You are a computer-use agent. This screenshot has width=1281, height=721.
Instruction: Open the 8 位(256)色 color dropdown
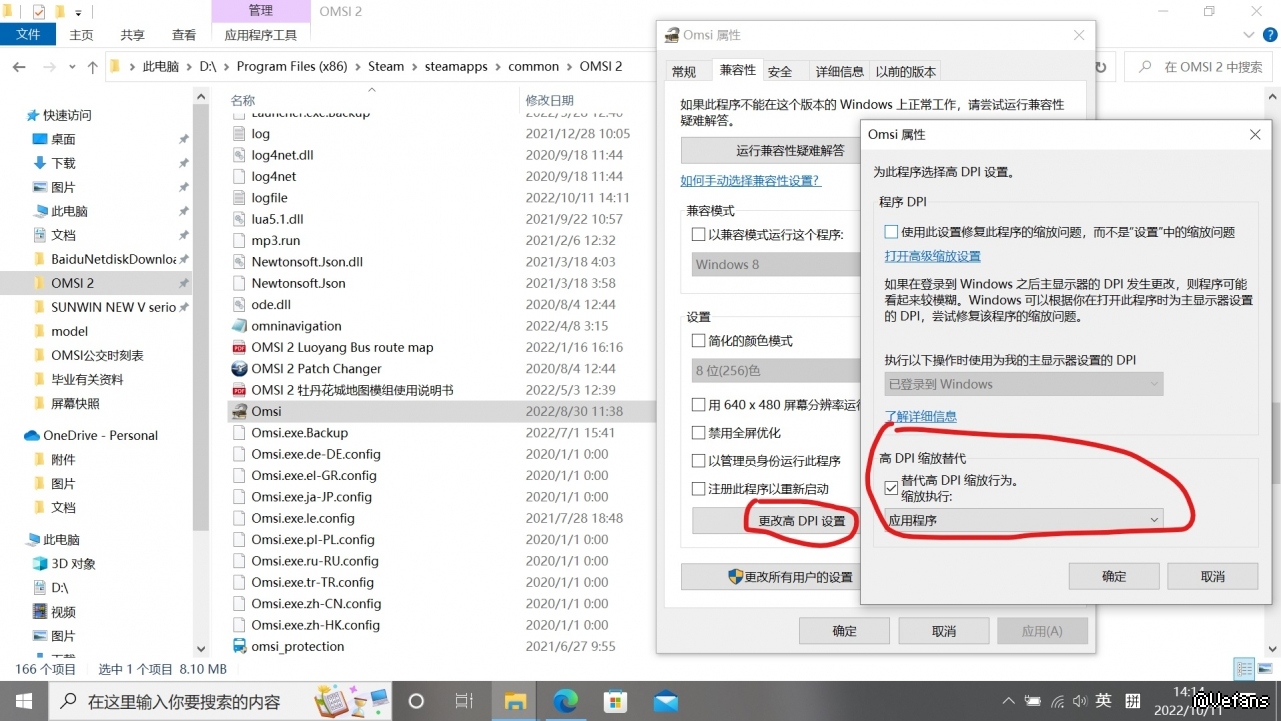pyautogui.click(x=776, y=370)
